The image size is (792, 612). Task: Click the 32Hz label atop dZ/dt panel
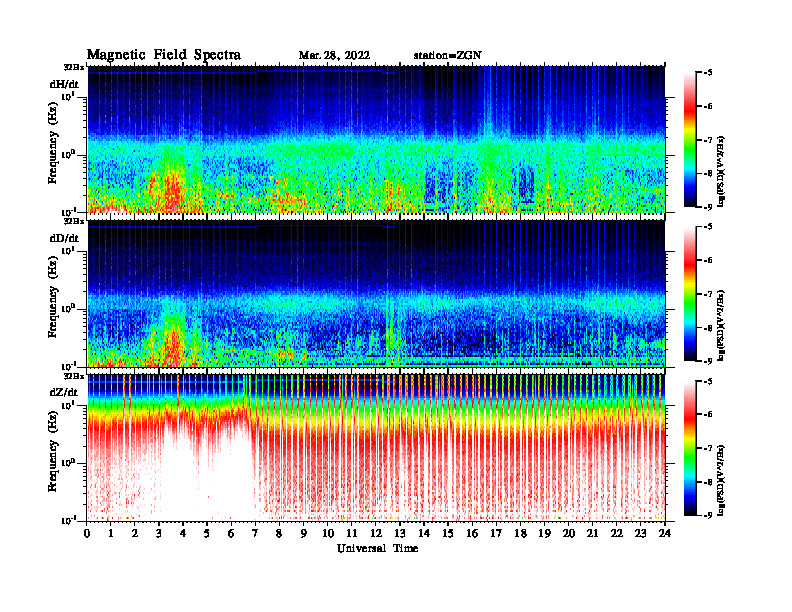click(74, 376)
